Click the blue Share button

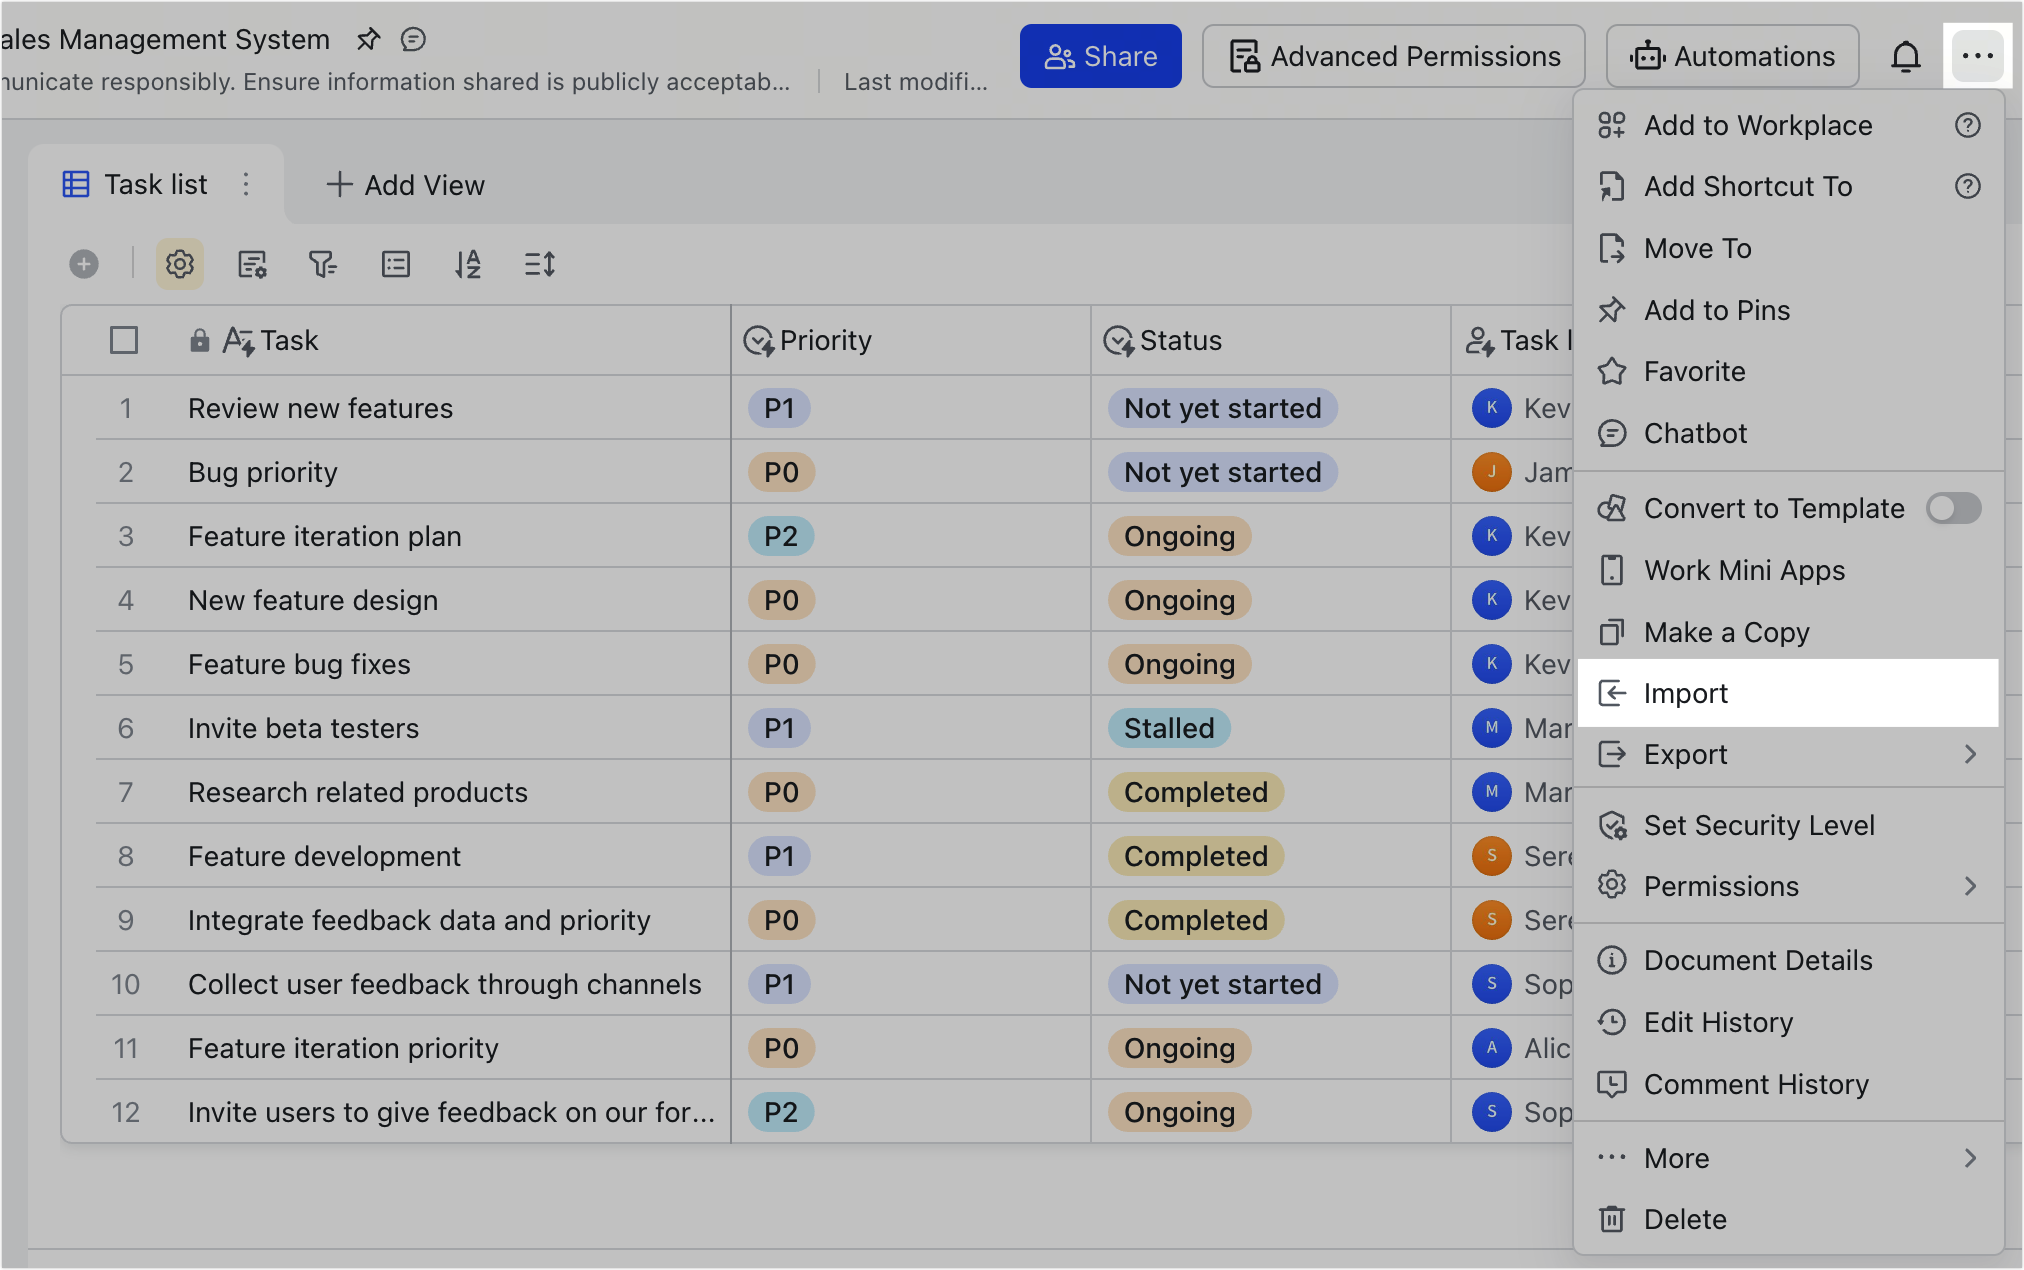point(1100,56)
